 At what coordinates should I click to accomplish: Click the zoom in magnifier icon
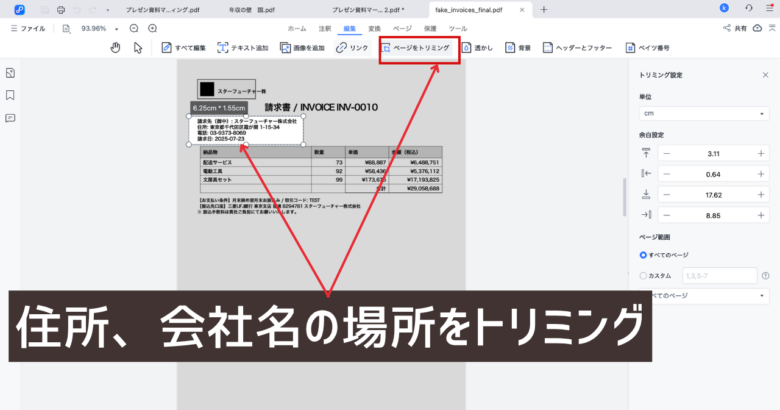[x=152, y=28]
